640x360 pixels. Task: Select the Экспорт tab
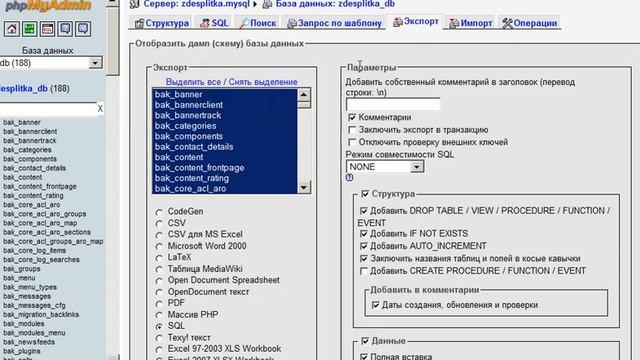[x=416, y=22]
